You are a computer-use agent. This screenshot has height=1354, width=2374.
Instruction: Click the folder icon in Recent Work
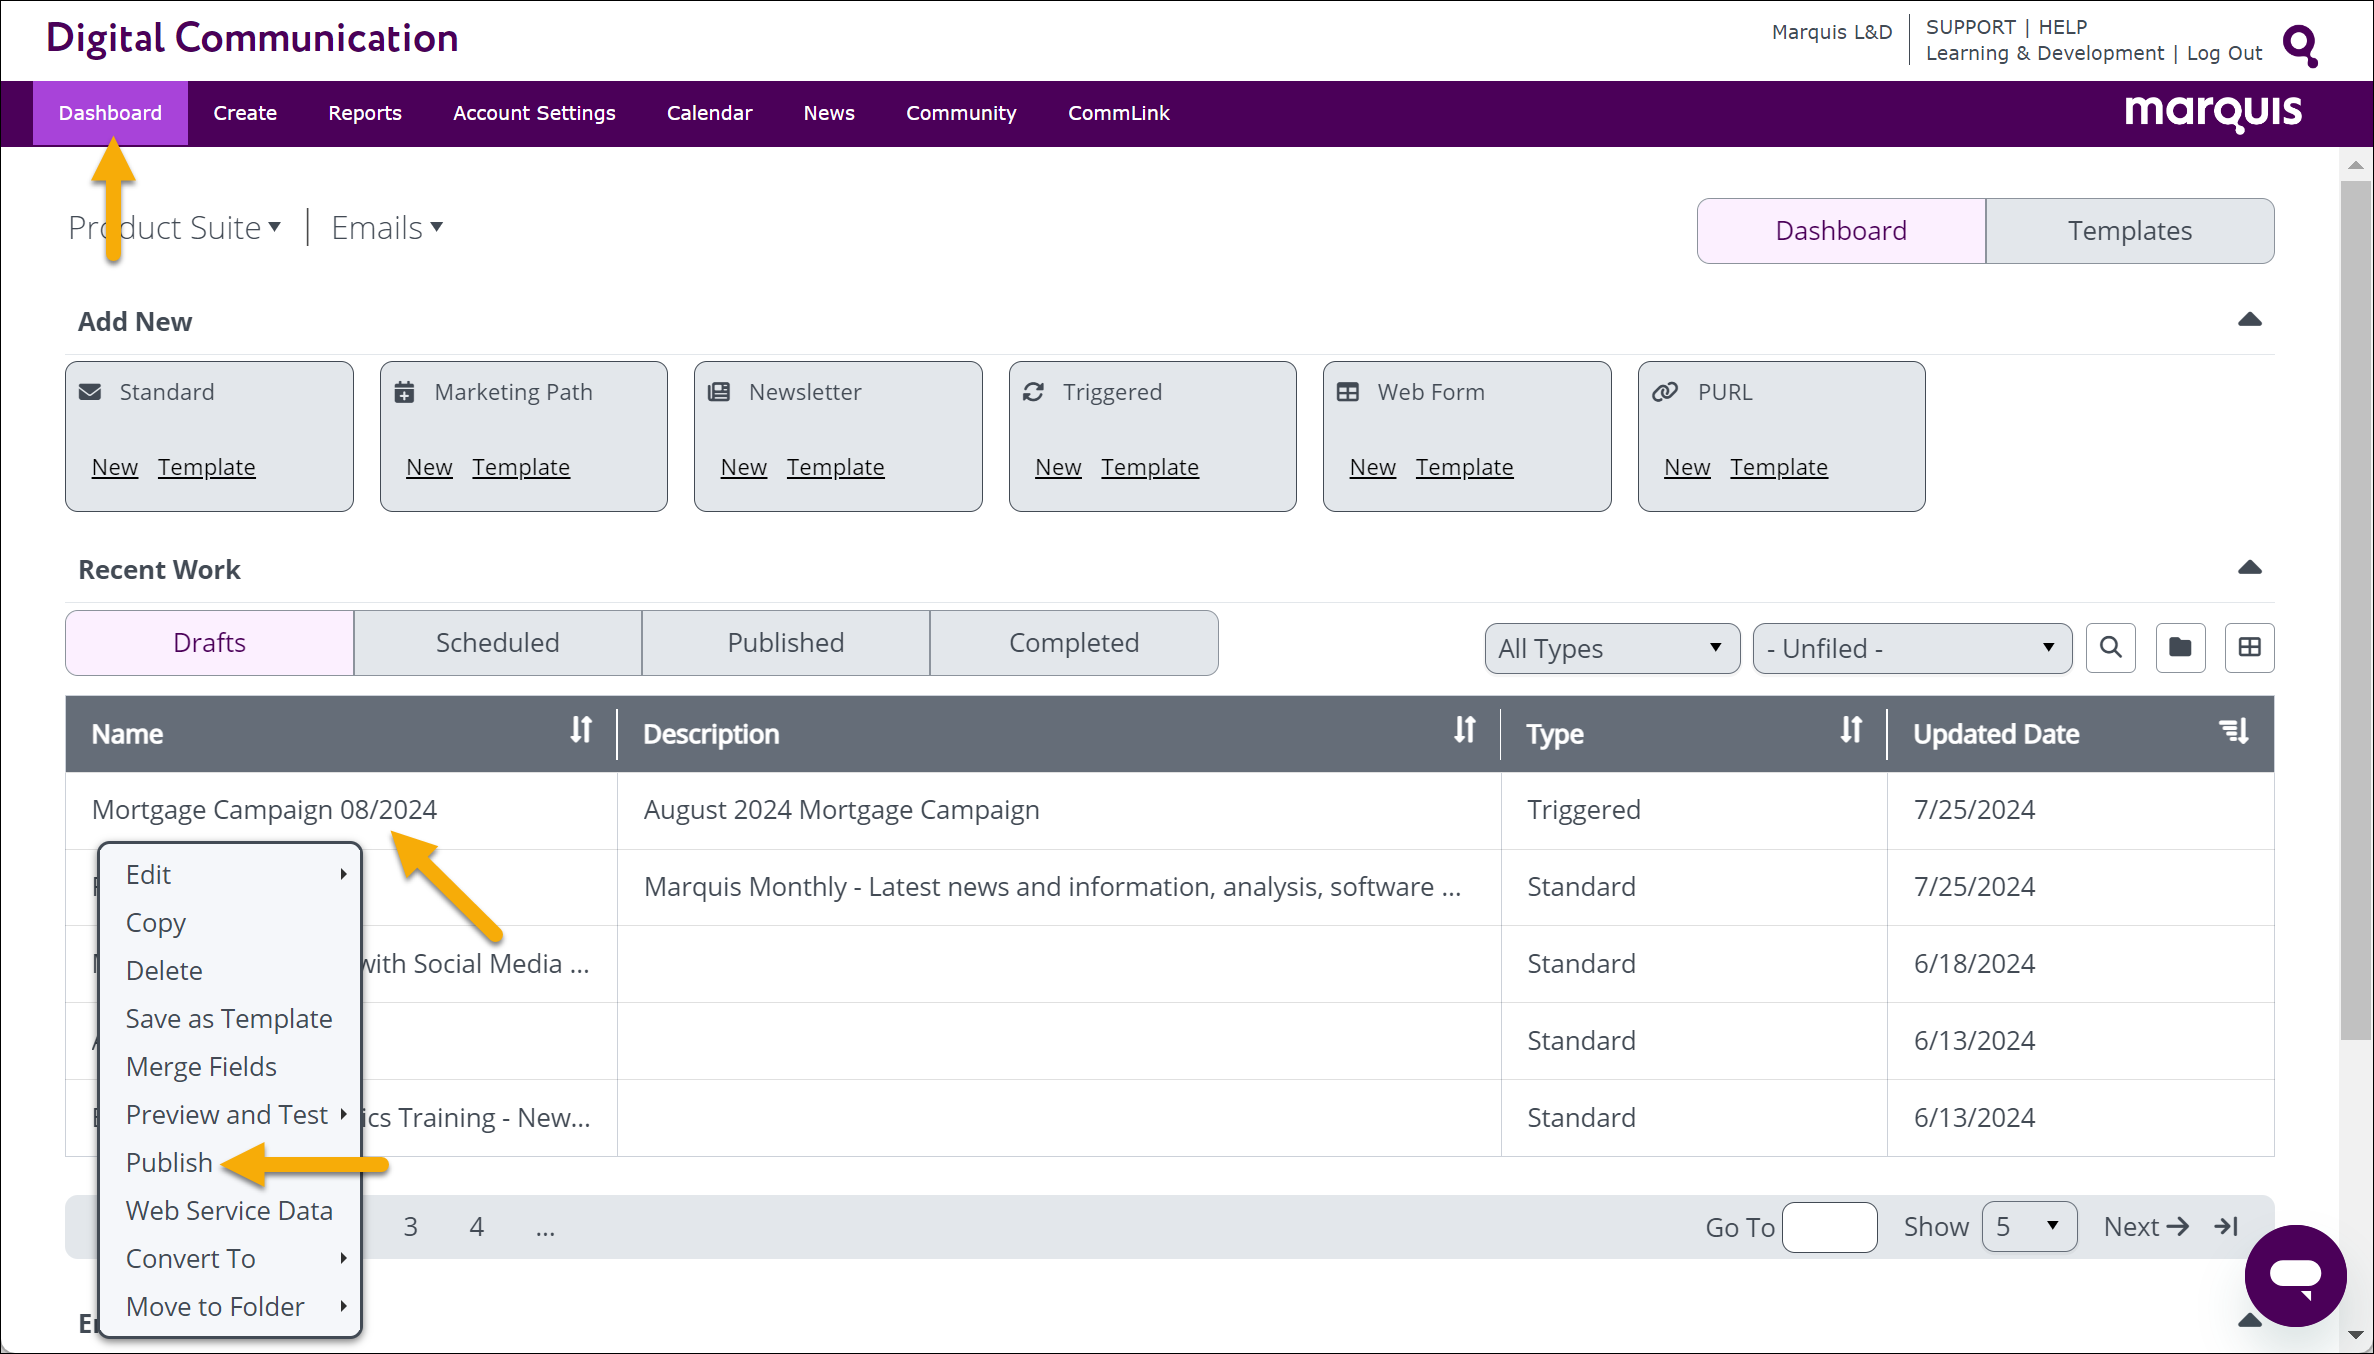point(2181,648)
